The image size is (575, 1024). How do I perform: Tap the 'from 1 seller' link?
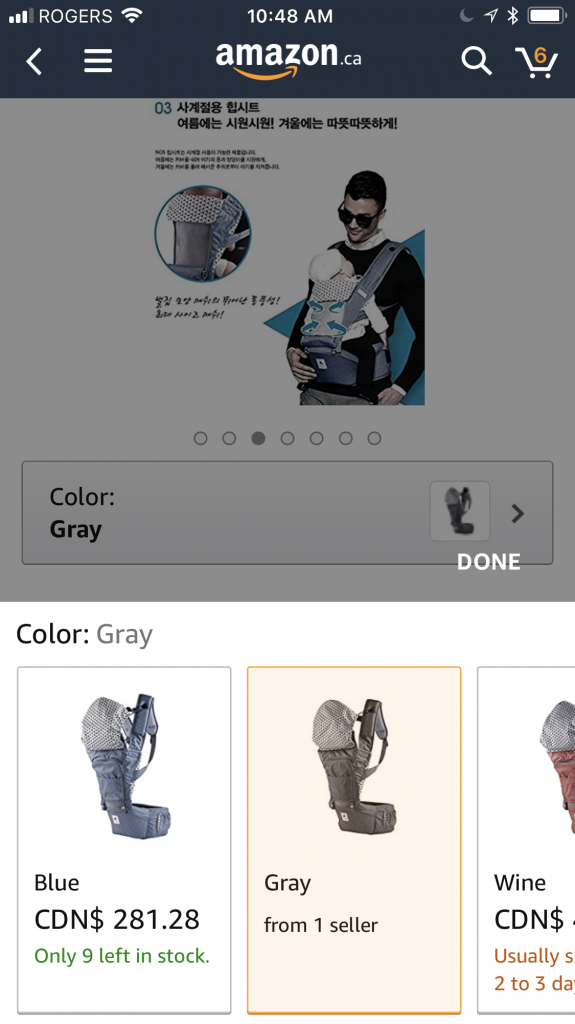(x=321, y=925)
